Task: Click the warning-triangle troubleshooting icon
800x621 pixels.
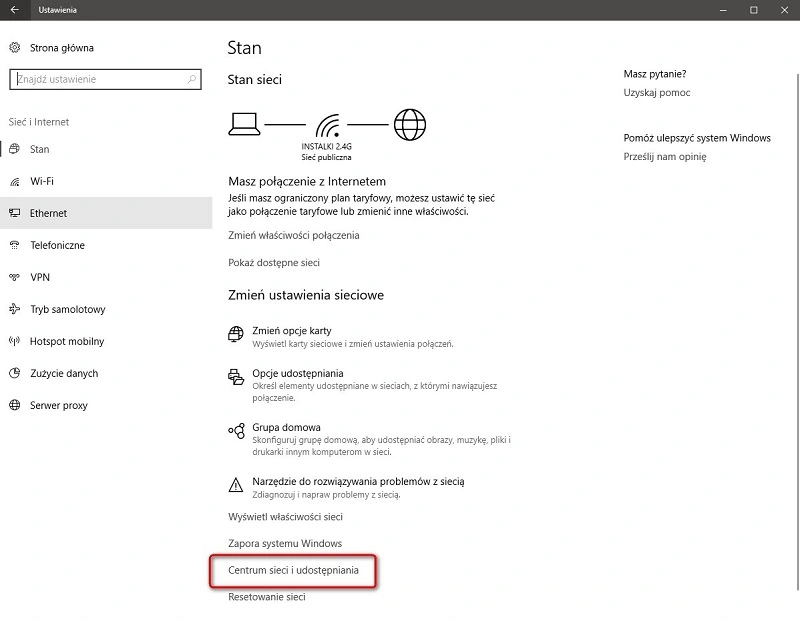Action: coord(236,483)
